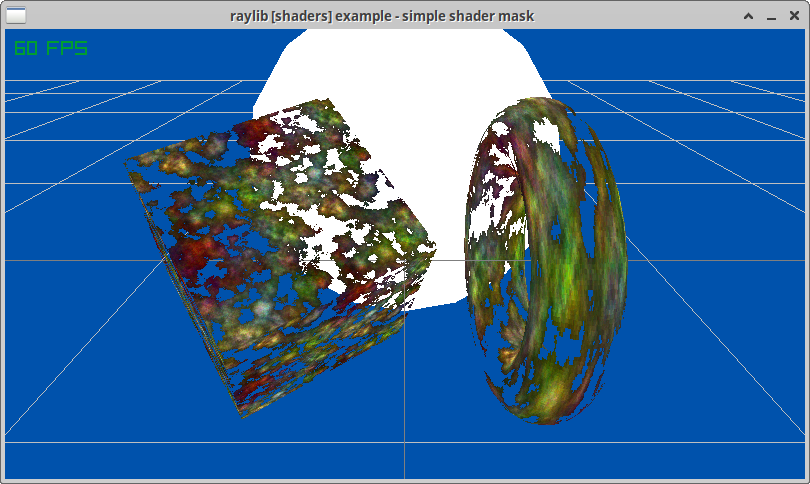Click the 60 FPS counter text

[x=51, y=48]
